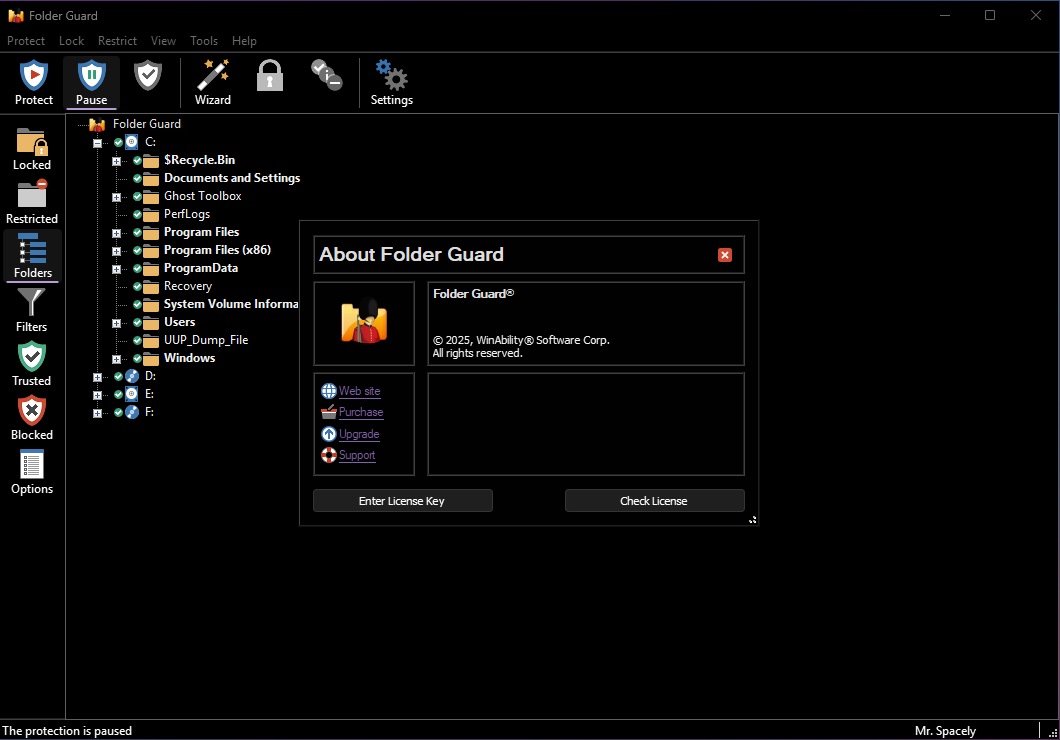
Task: Click green status check of Recovery
Action: (x=137, y=287)
